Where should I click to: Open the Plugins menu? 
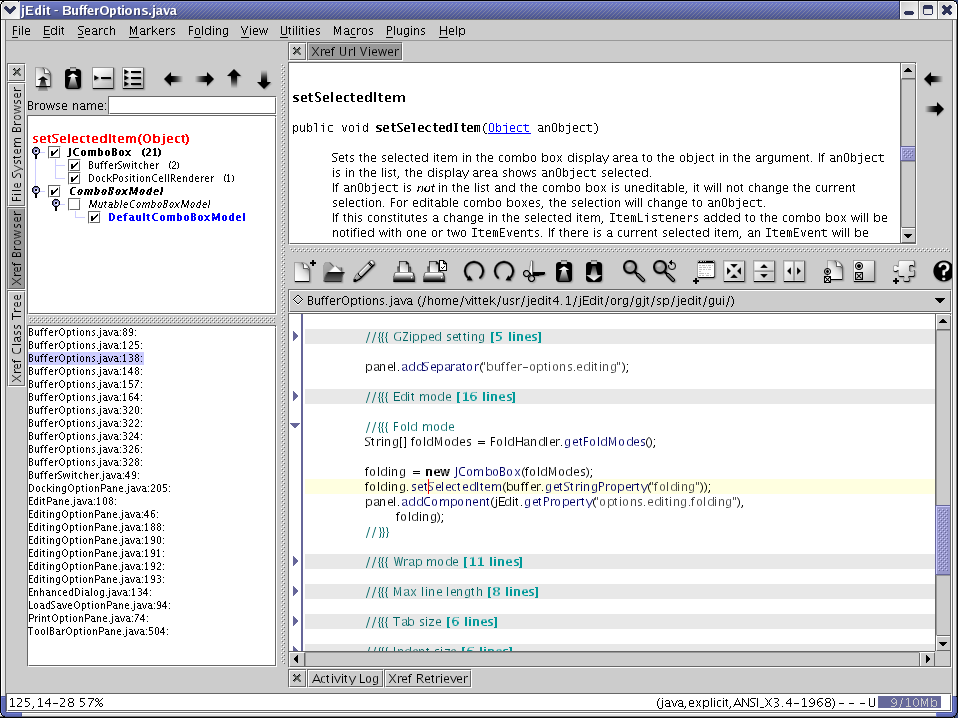pyautogui.click(x=406, y=31)
